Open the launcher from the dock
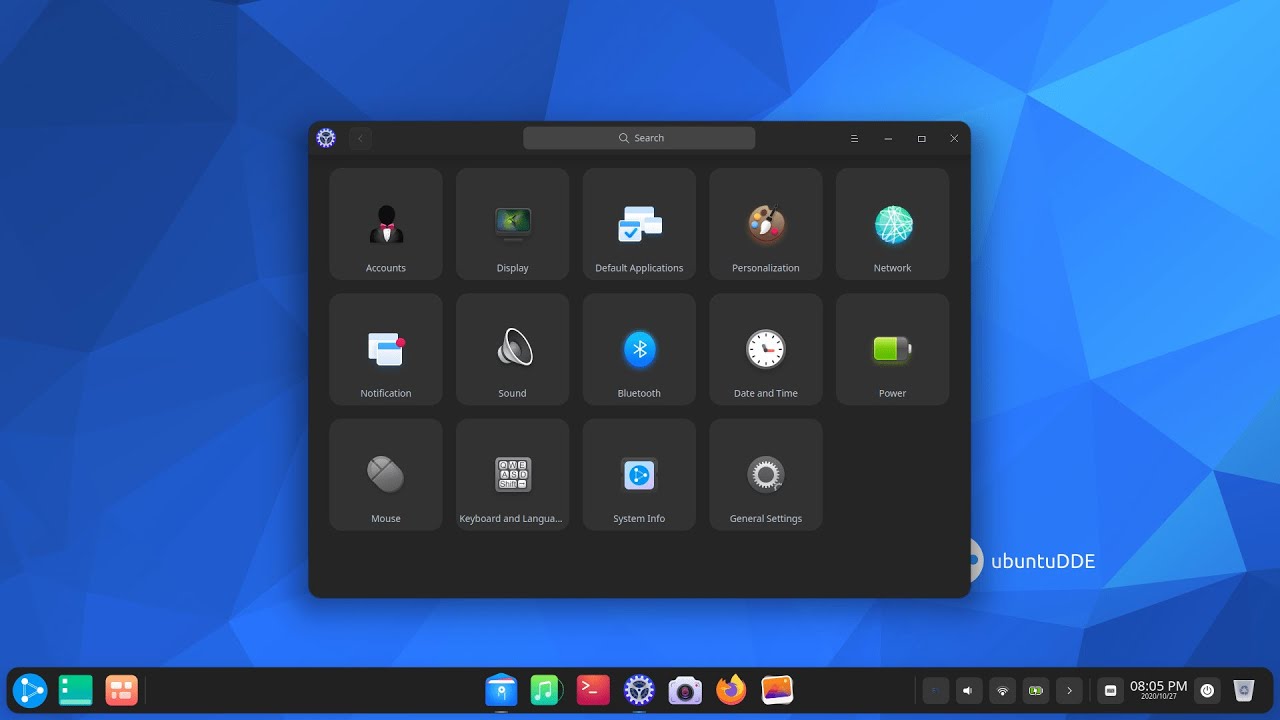Viewport: 1280px width, 720px height. tap(30, 690)
